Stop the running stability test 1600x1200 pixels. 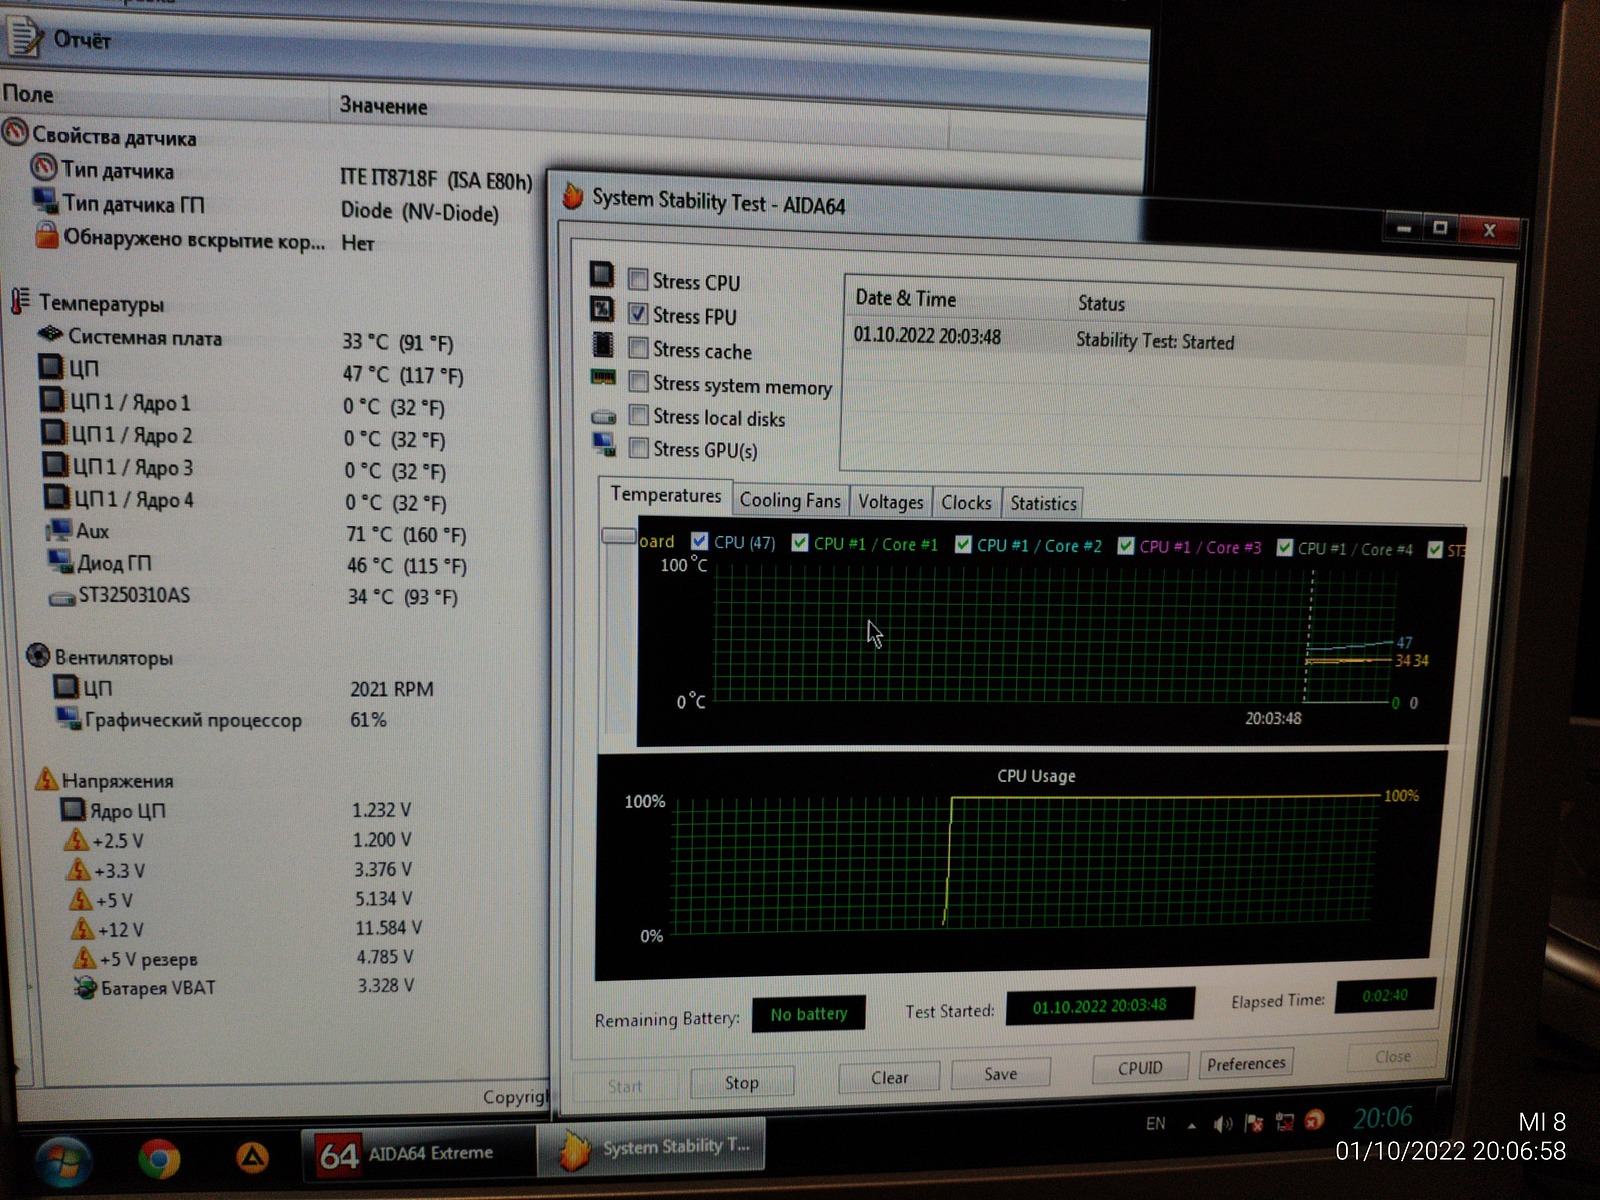click(x=742, y=1082)
